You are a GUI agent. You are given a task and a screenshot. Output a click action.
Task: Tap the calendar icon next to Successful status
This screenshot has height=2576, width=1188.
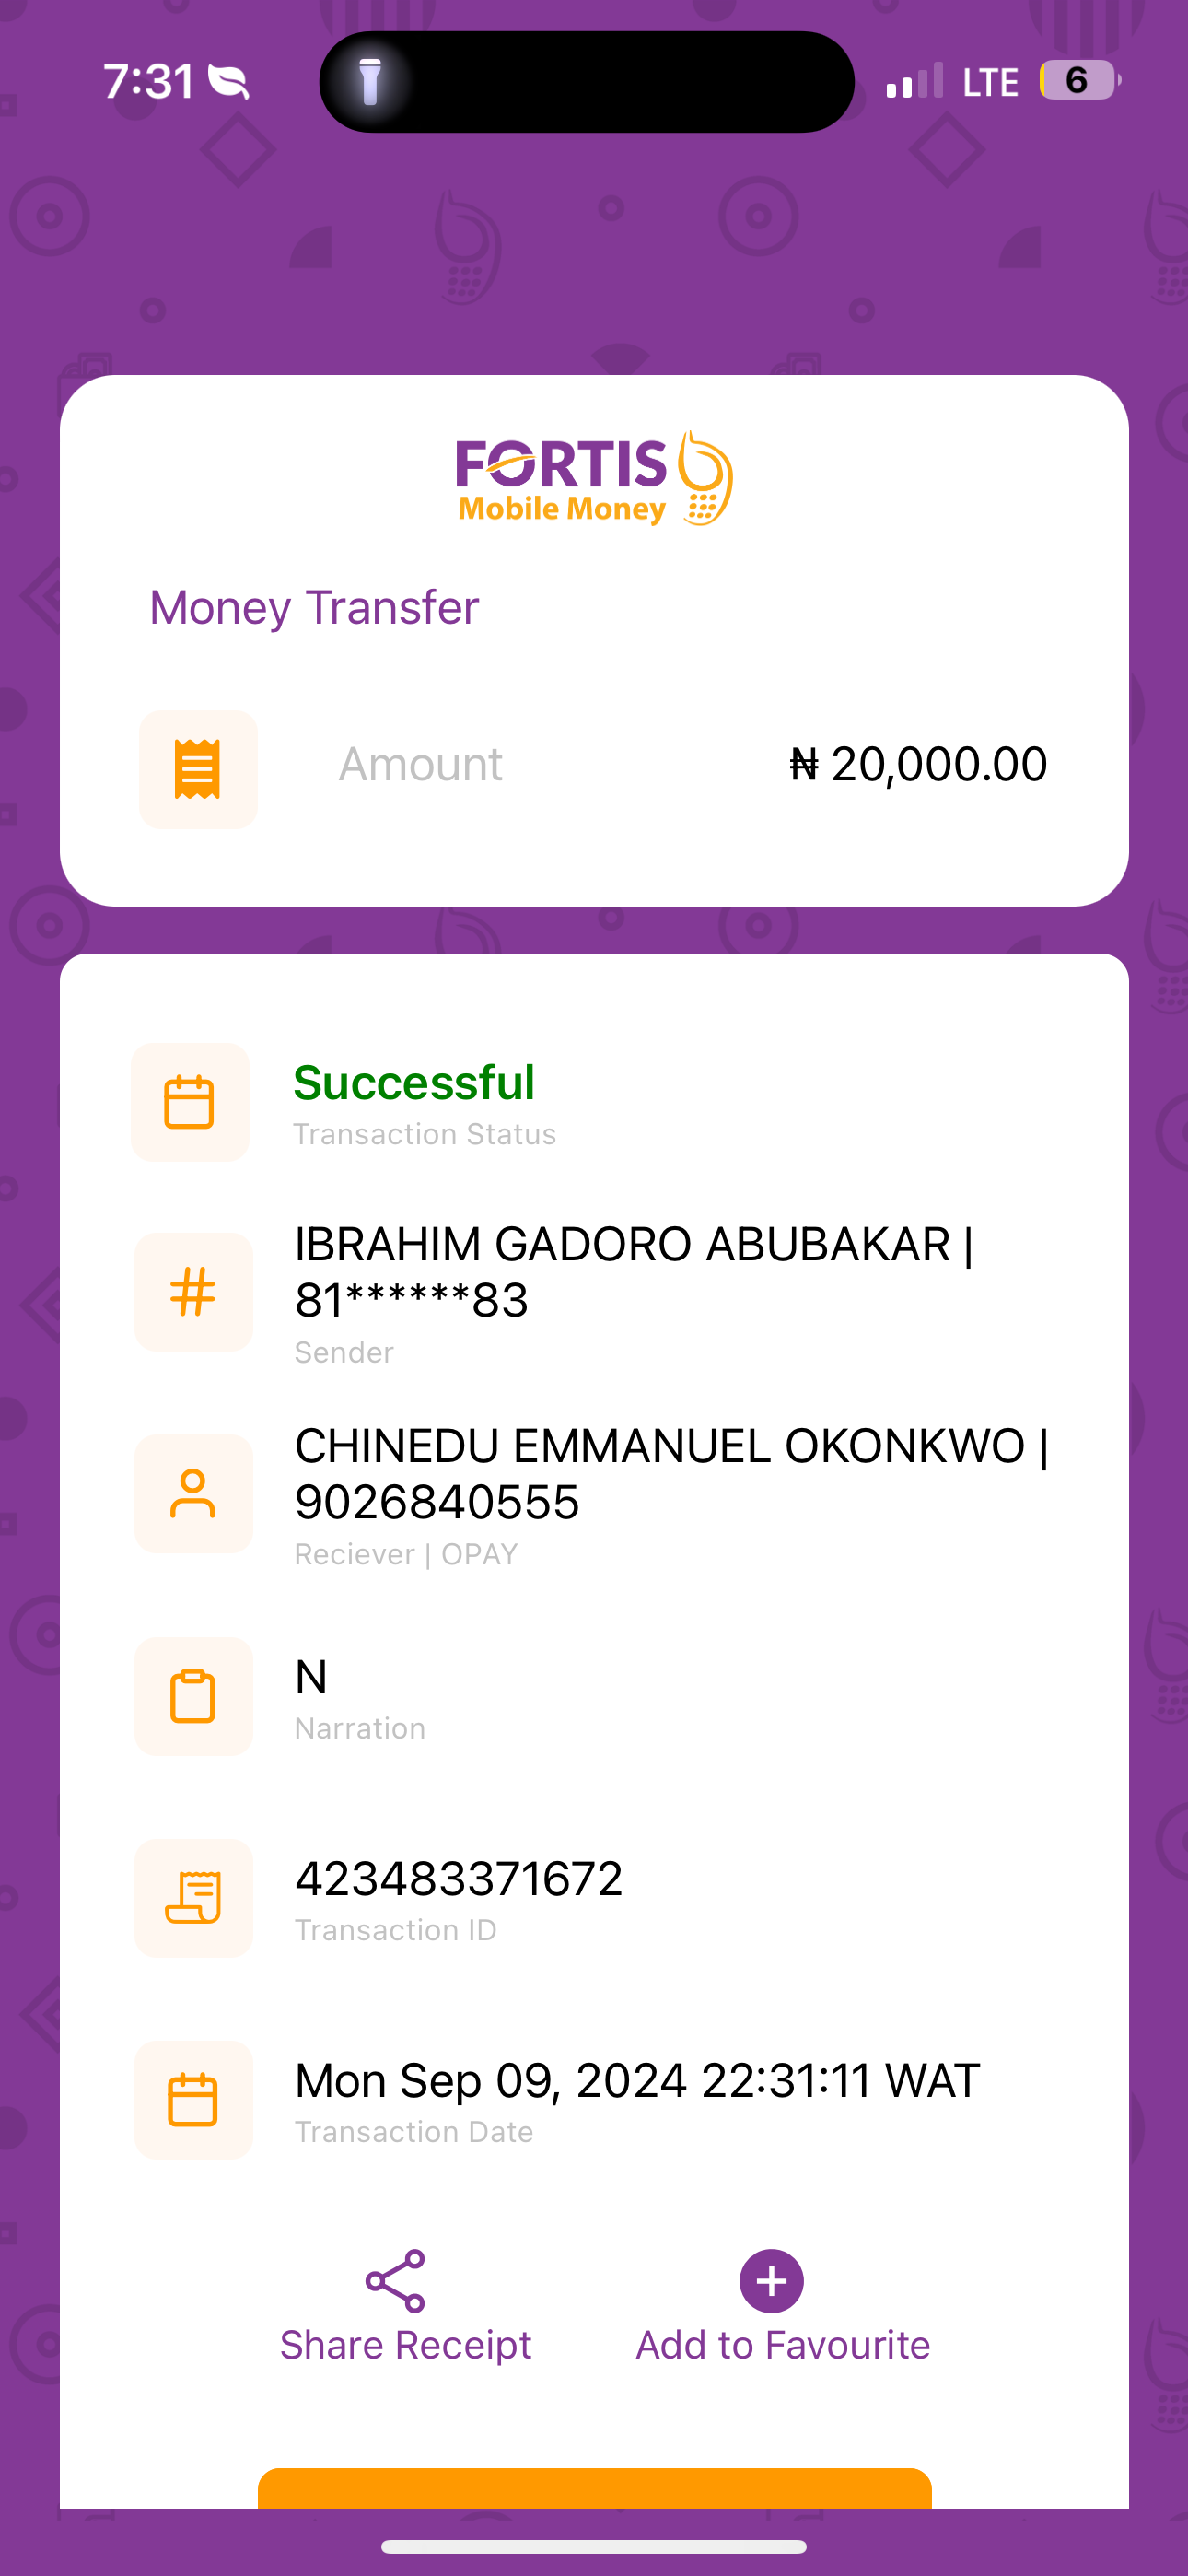point(190,1102)
